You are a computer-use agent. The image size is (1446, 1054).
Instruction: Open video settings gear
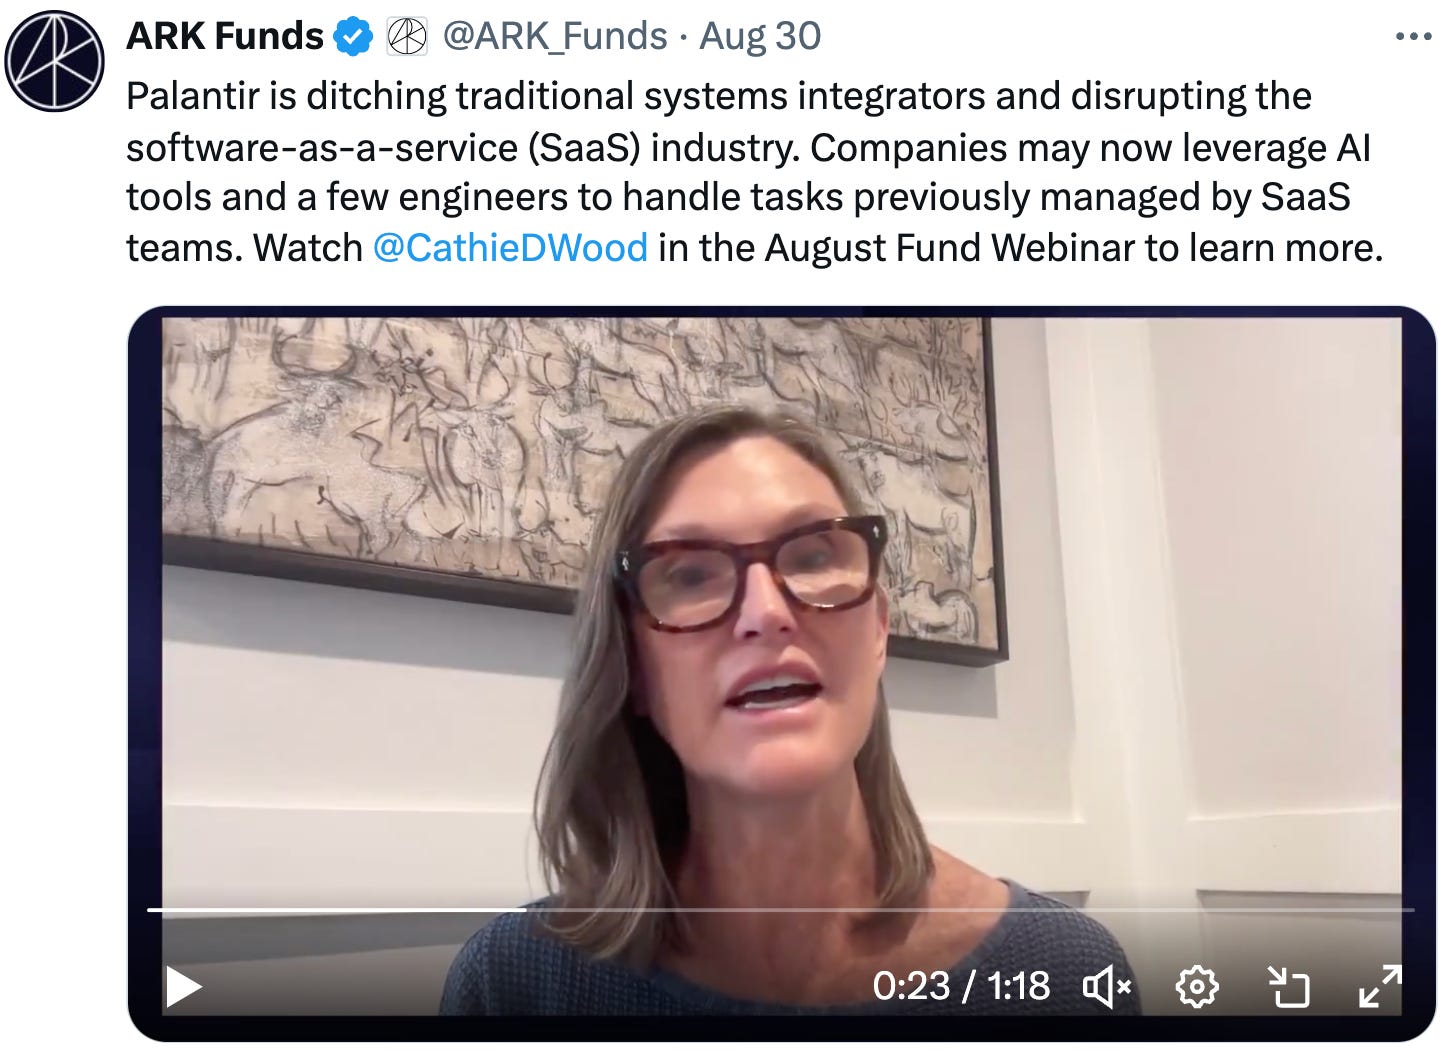tap(1197, 988)
